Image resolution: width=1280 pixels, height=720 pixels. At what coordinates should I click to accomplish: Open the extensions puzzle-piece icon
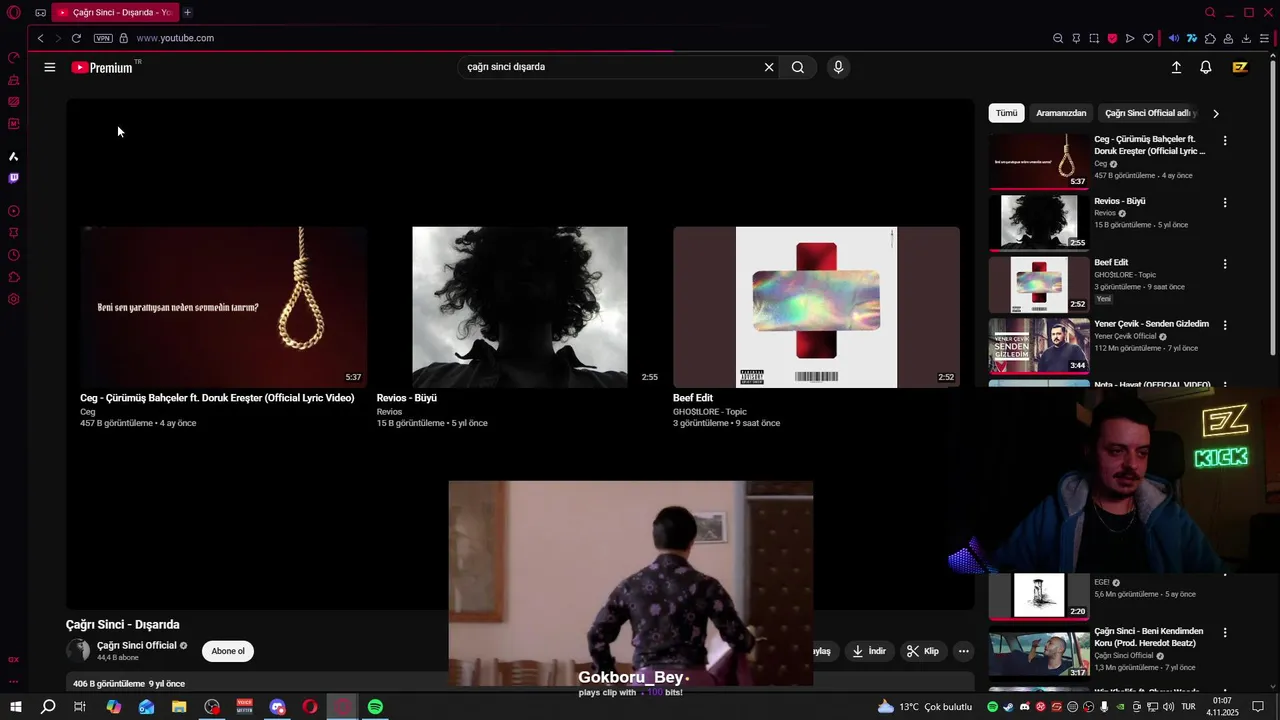coord(1210,38)
